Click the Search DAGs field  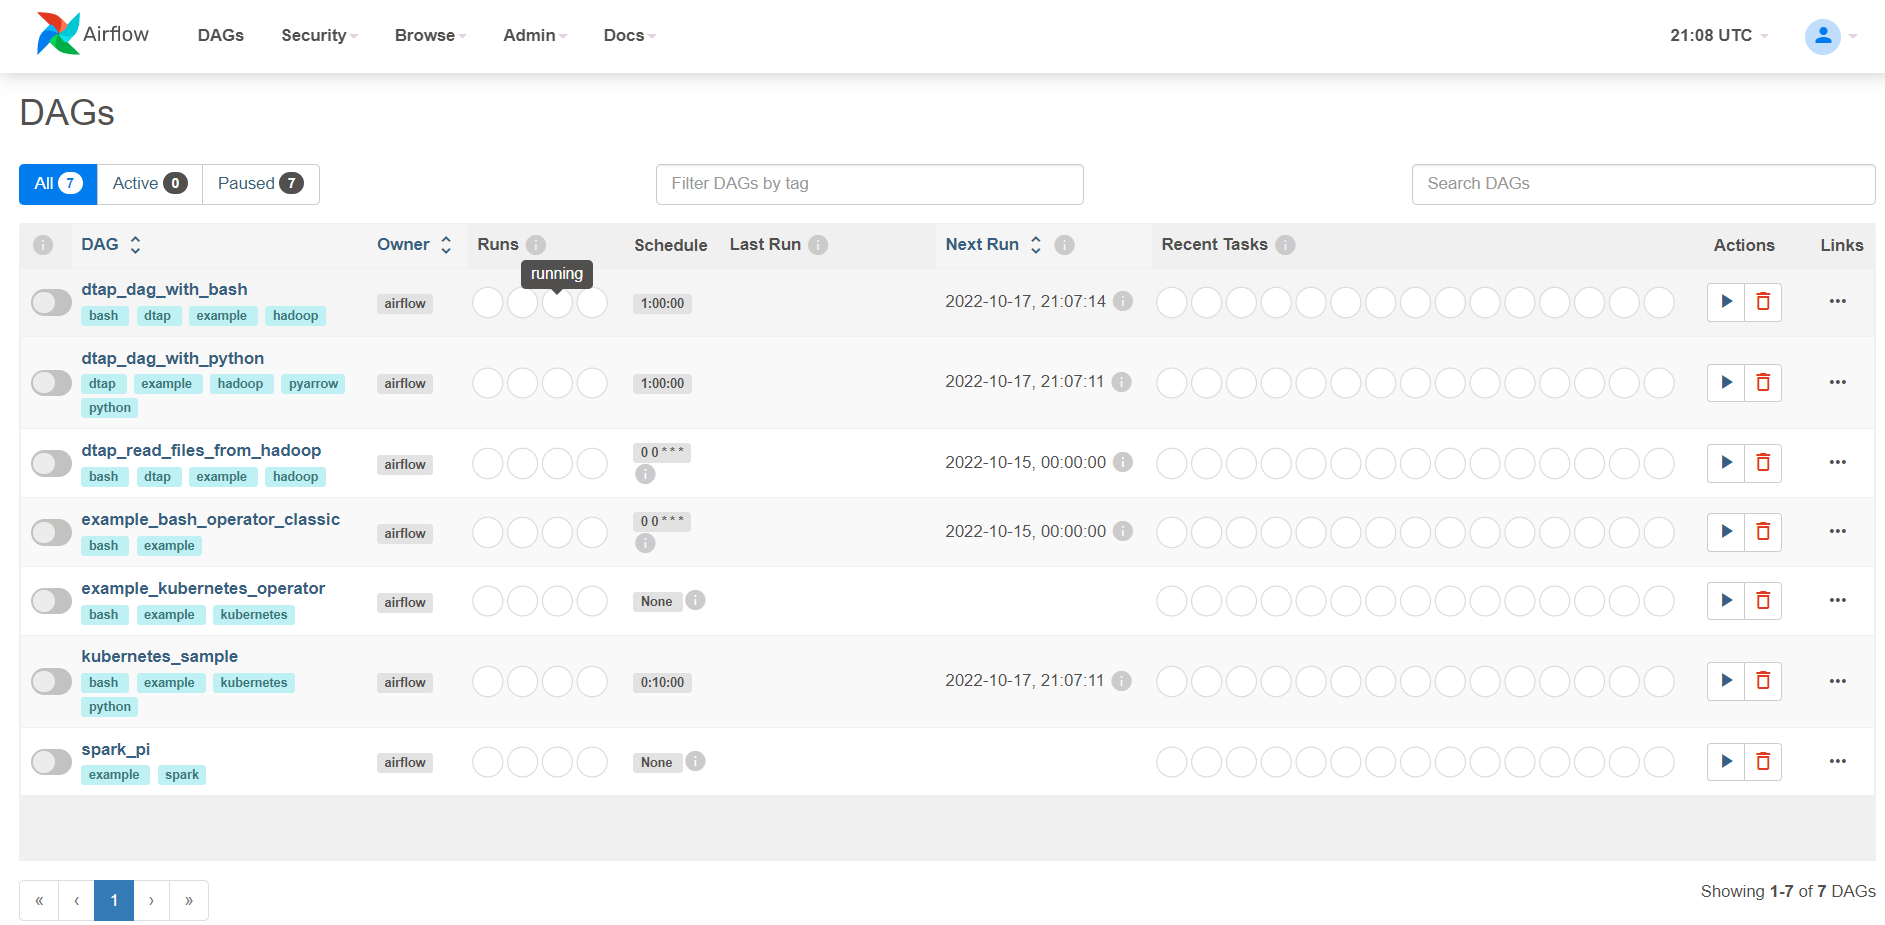click(x=1643, y=184)
